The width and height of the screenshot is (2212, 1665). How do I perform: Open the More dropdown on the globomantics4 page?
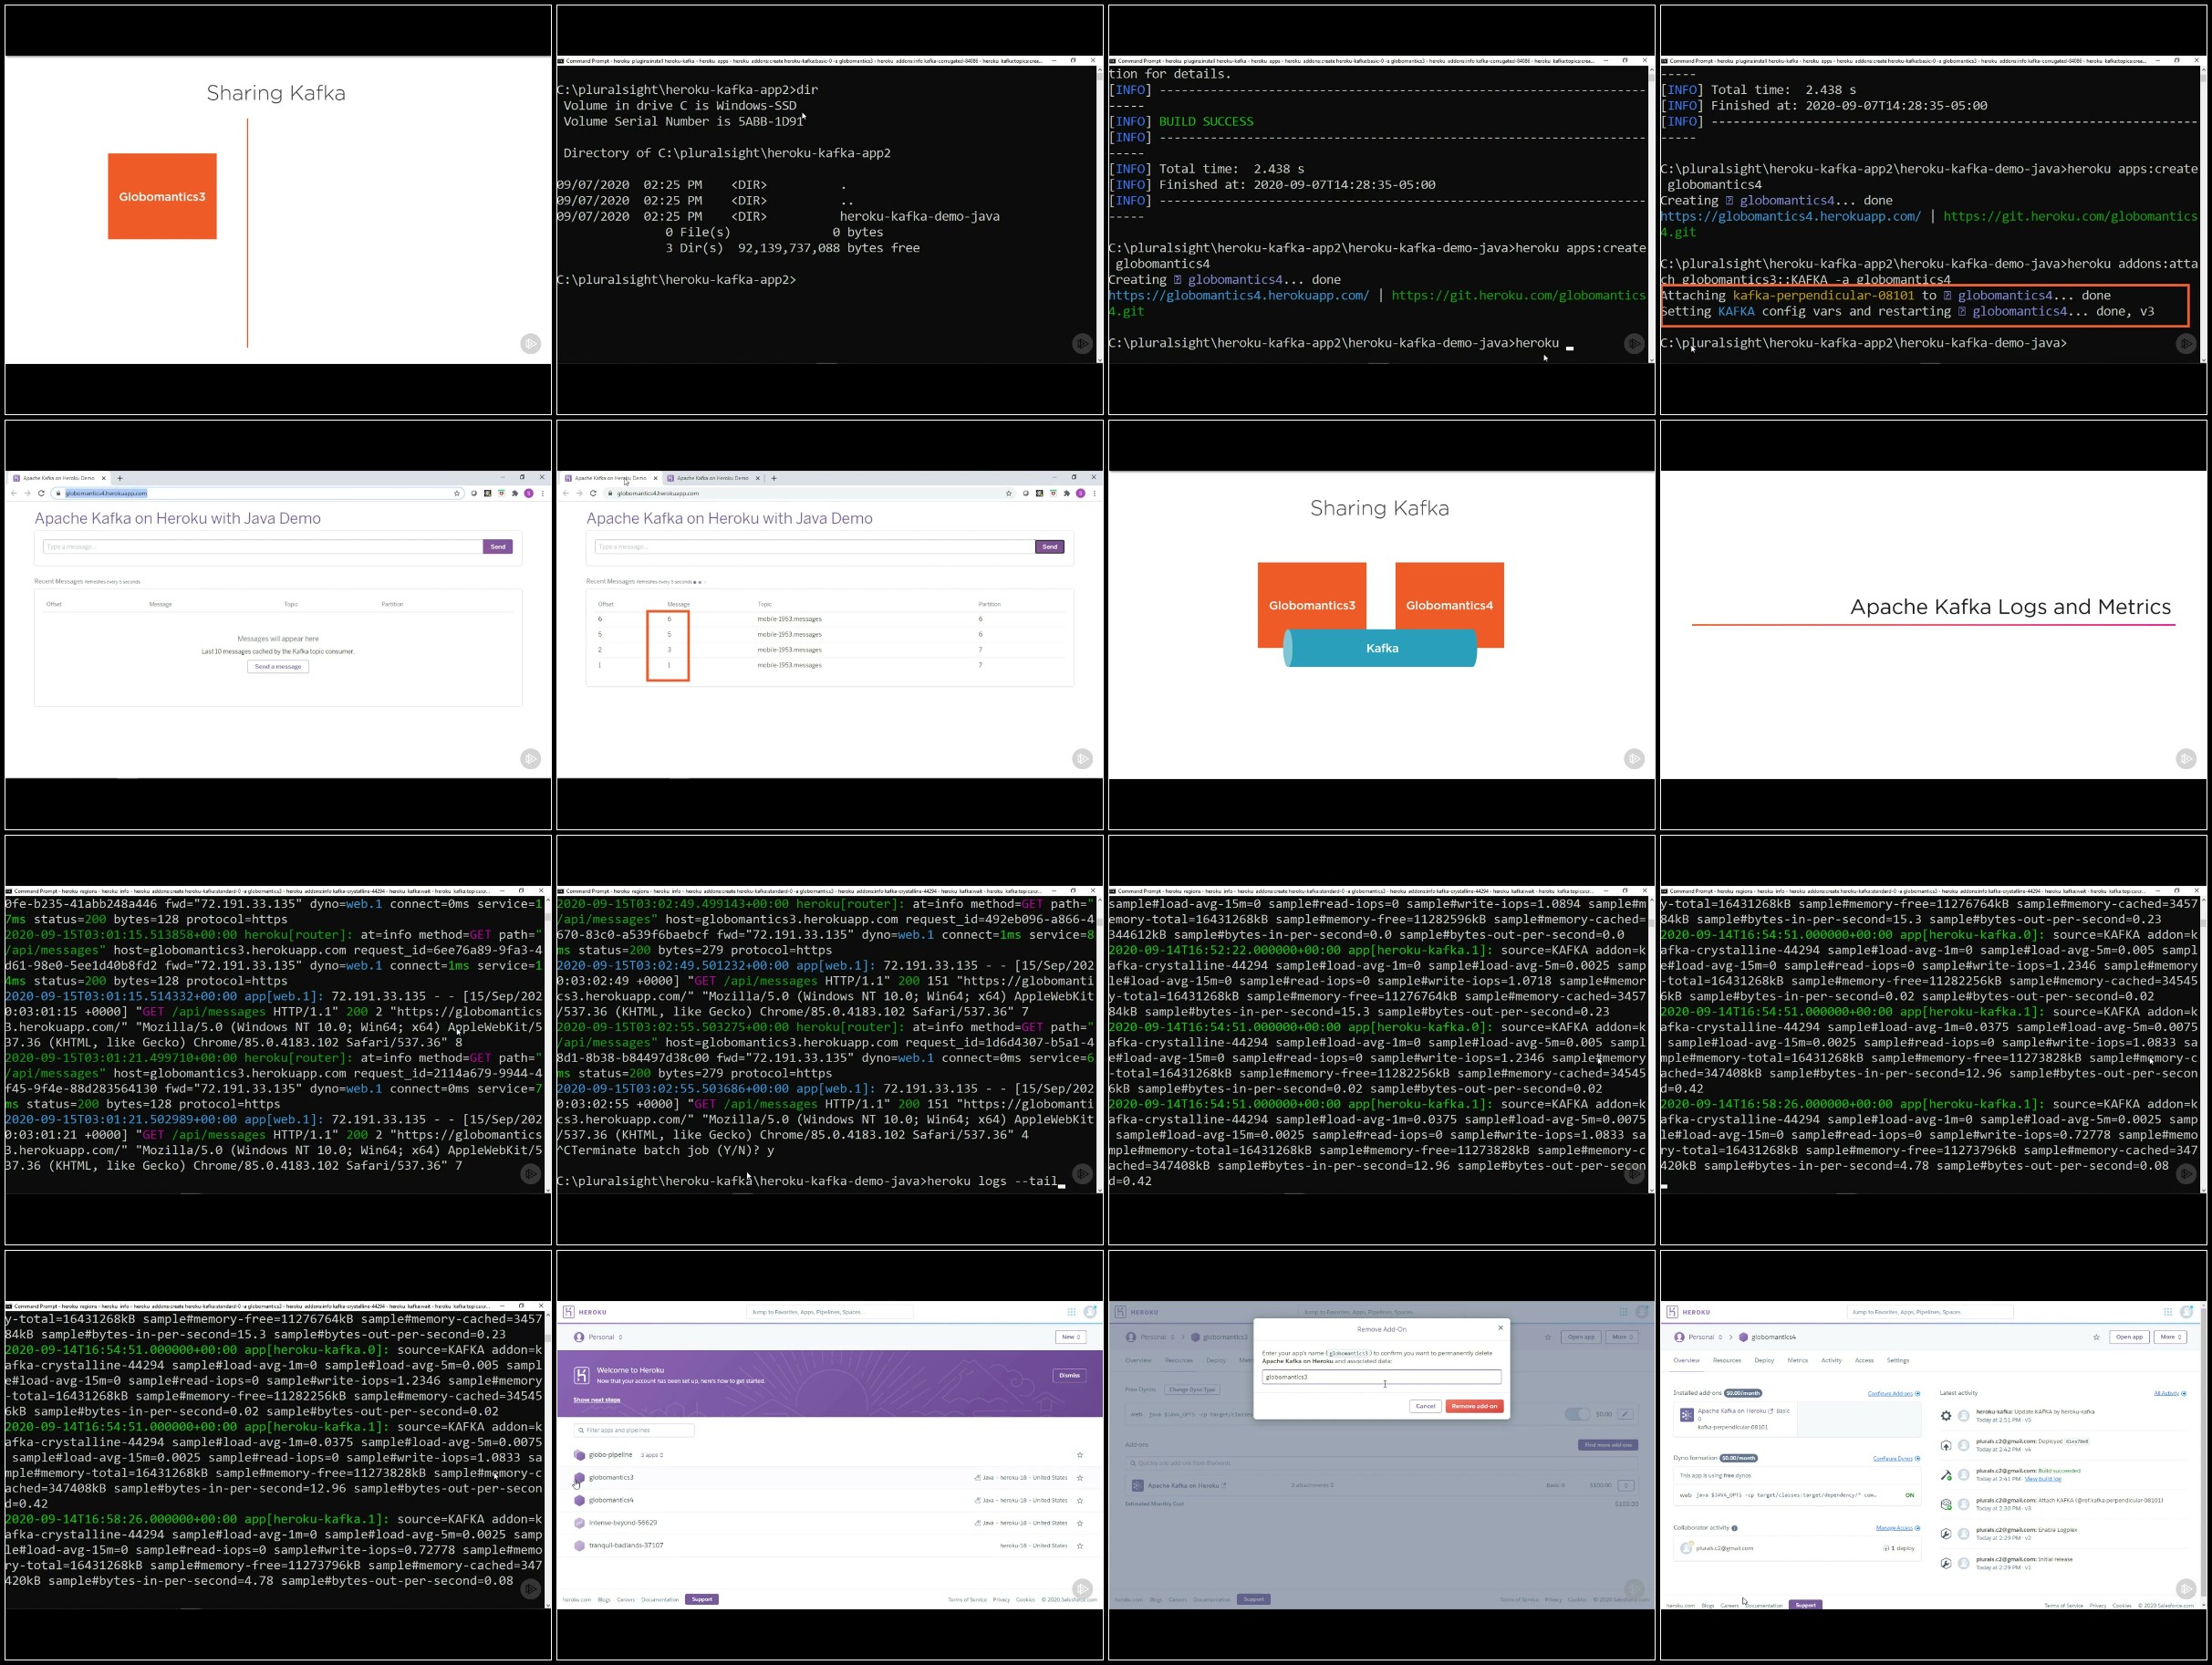2170,1337
